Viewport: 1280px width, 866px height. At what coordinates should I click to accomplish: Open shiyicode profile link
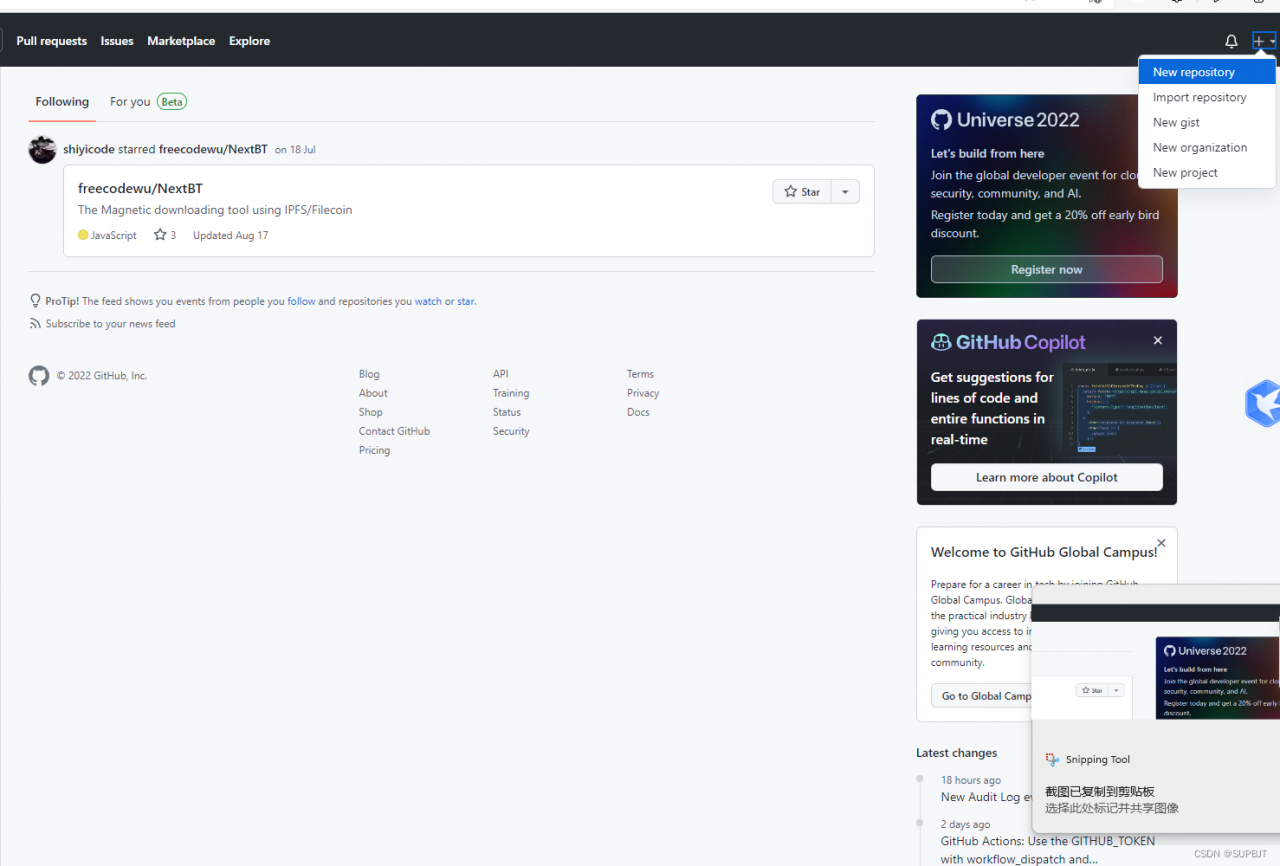(x=89, y=150)
